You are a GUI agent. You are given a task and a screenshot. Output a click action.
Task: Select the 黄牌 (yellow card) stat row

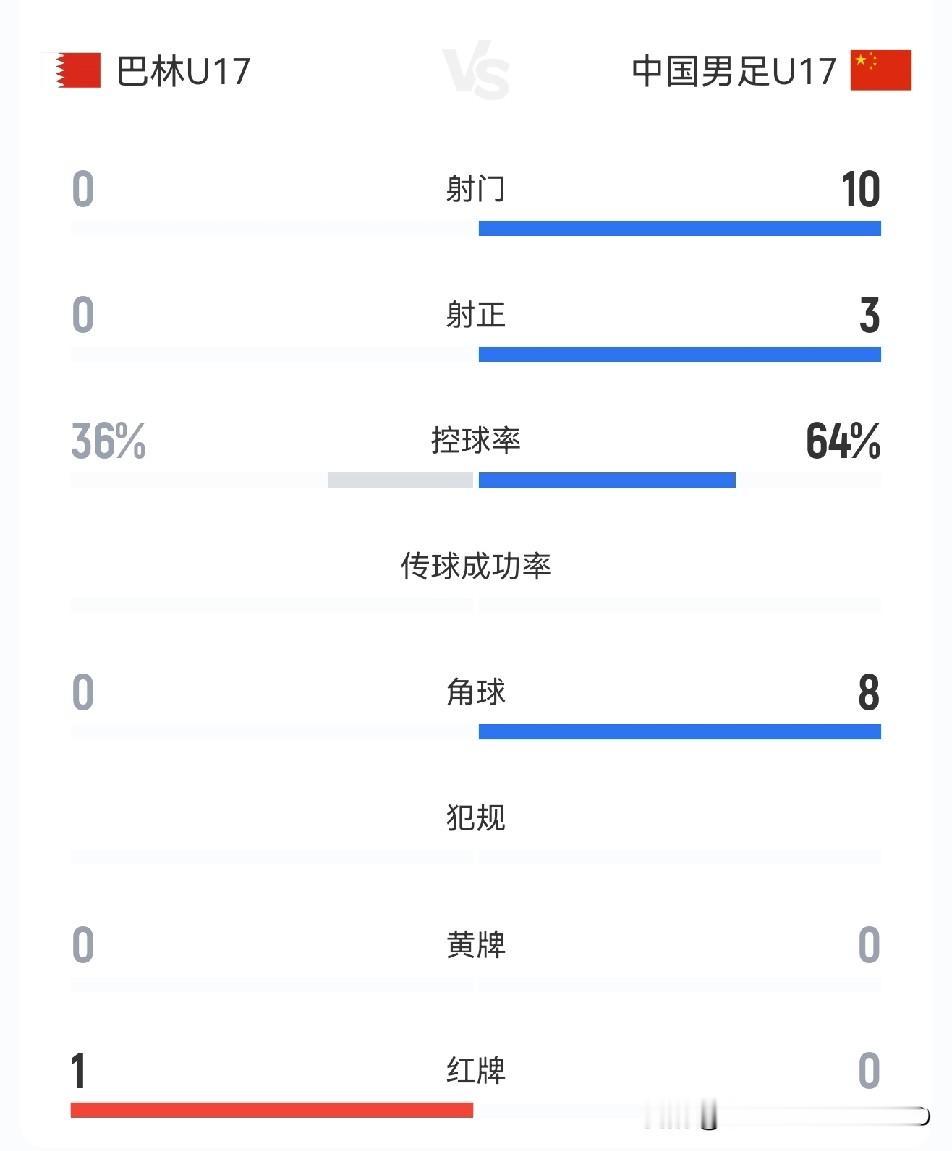coord(476,947)
